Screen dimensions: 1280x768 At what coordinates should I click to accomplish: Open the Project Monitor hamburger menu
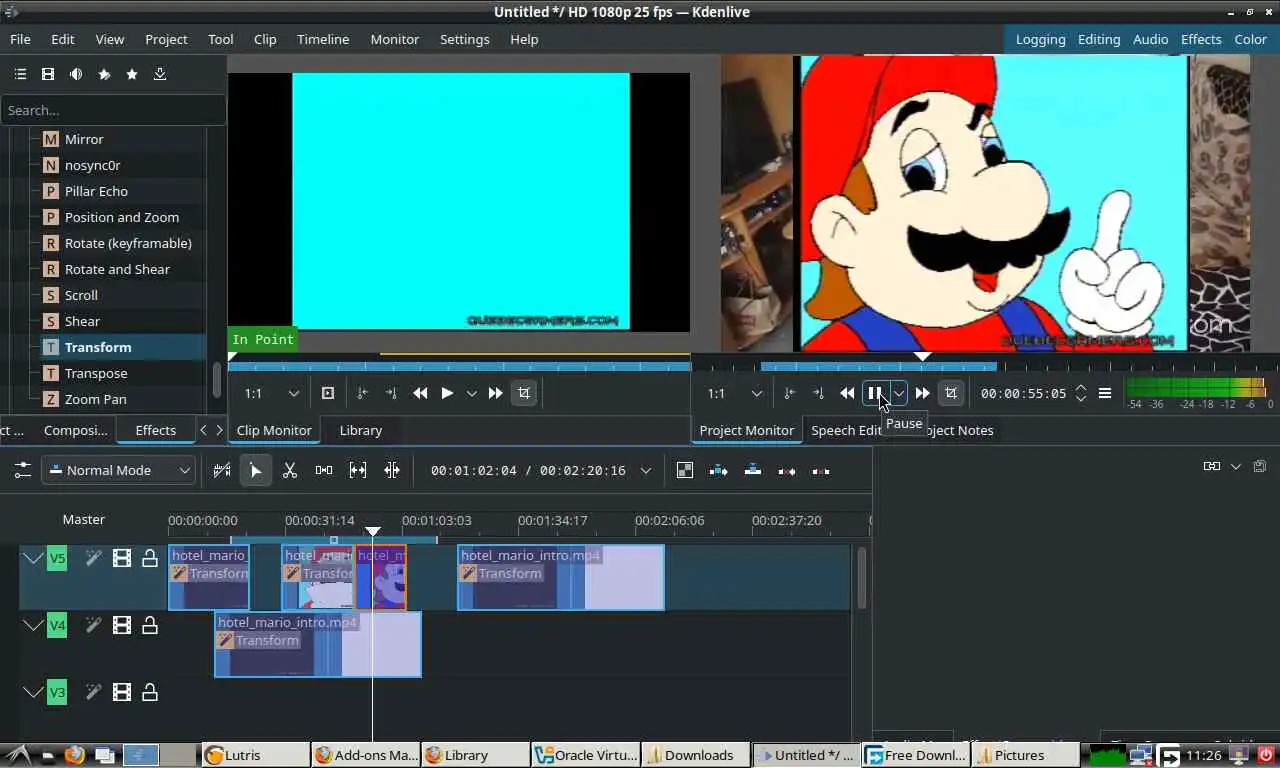1105,393
